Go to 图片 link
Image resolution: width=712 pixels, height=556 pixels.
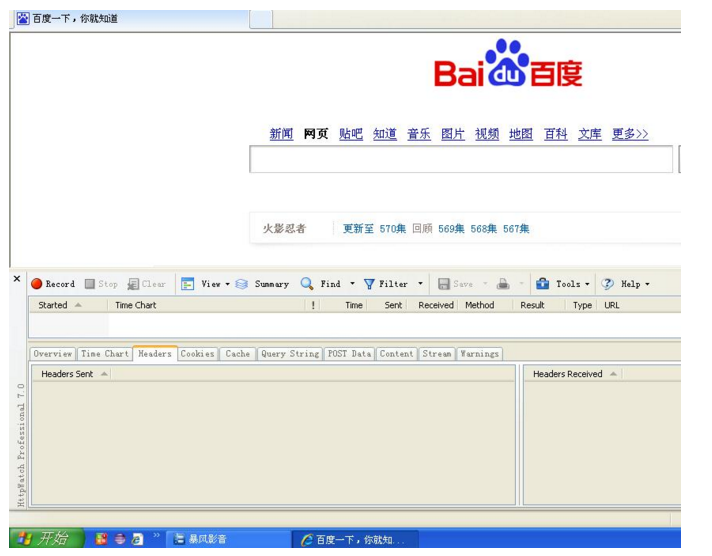pyautogui.click(x=453, y=134)
